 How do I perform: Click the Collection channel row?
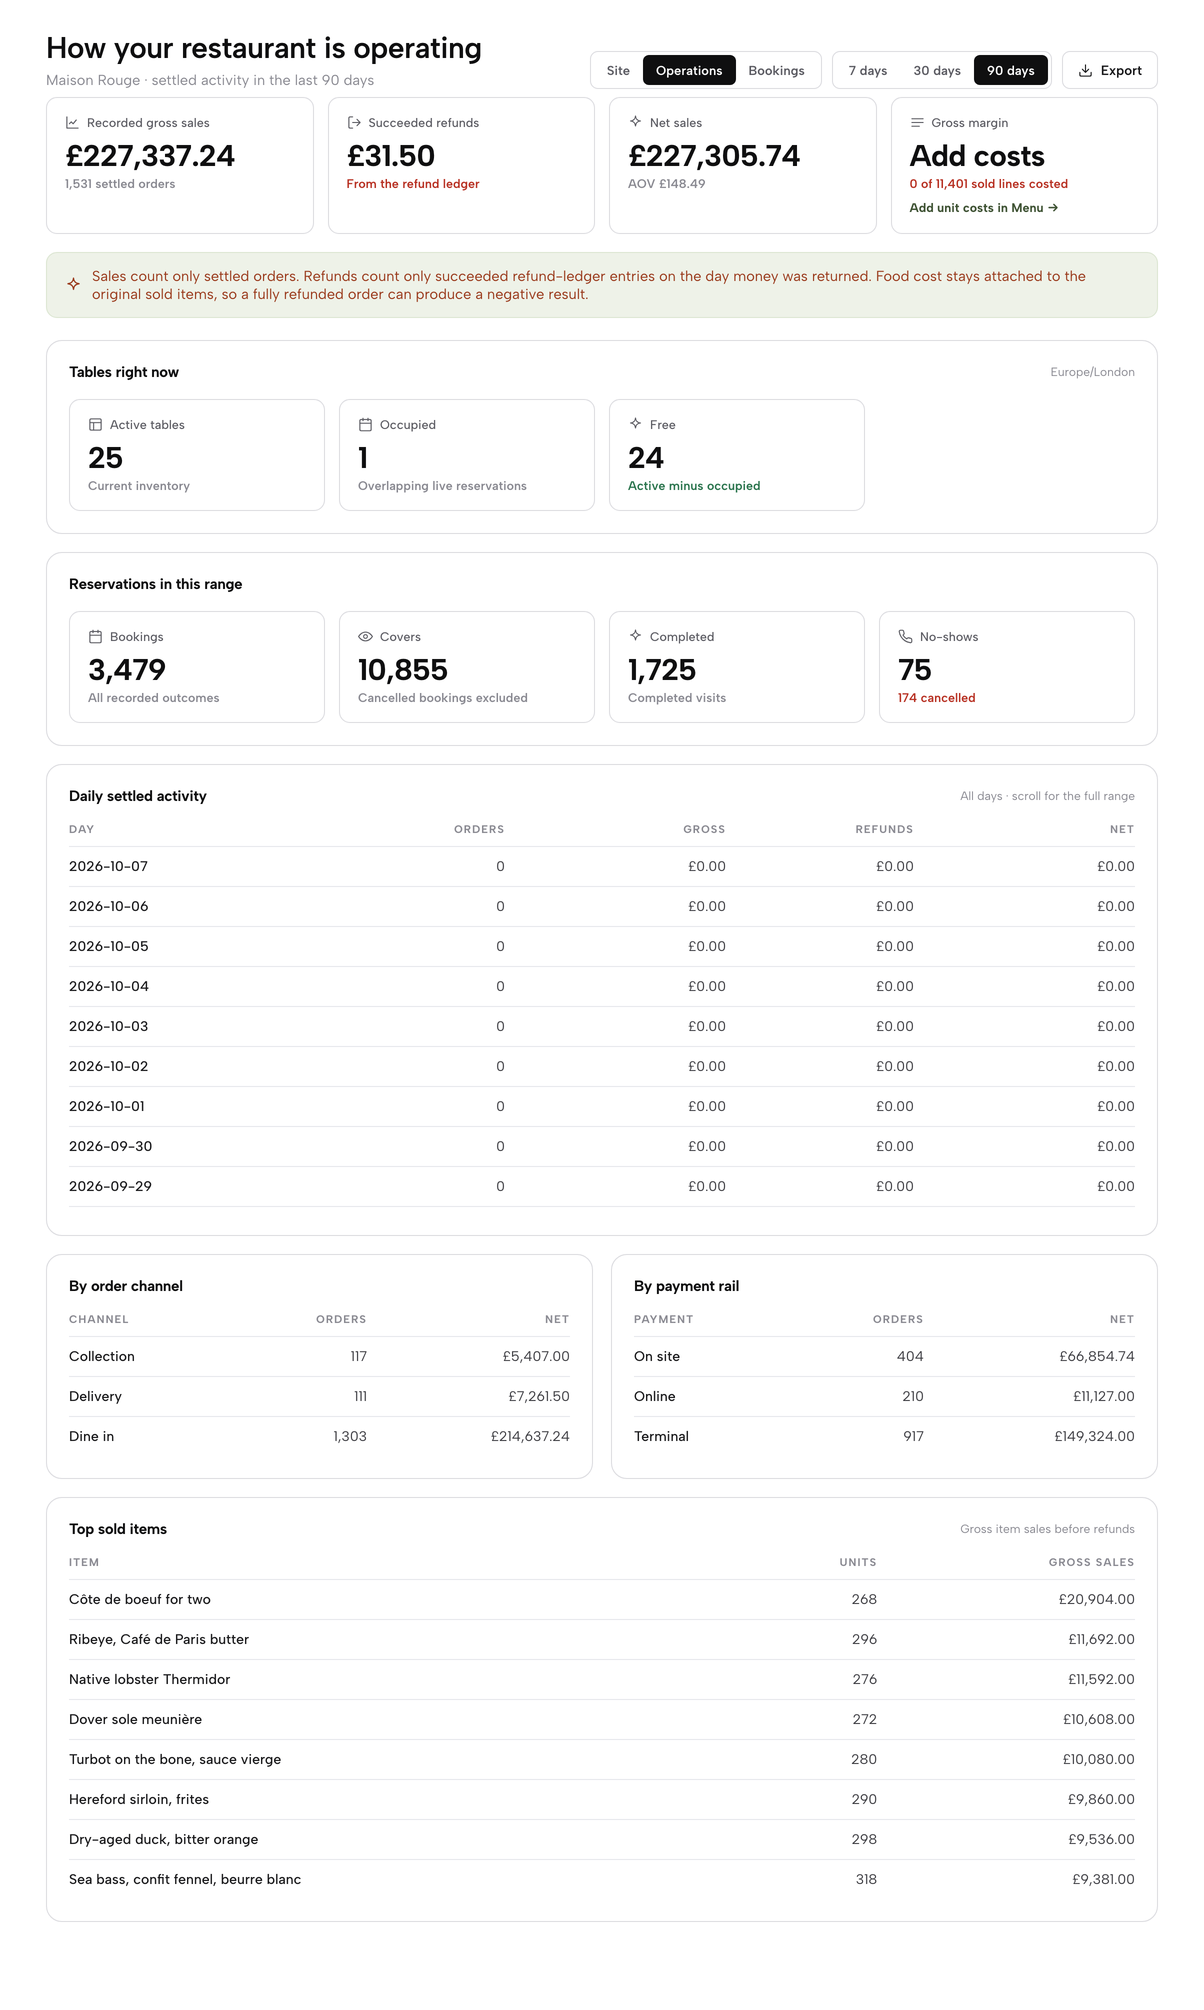[319, 1357]
